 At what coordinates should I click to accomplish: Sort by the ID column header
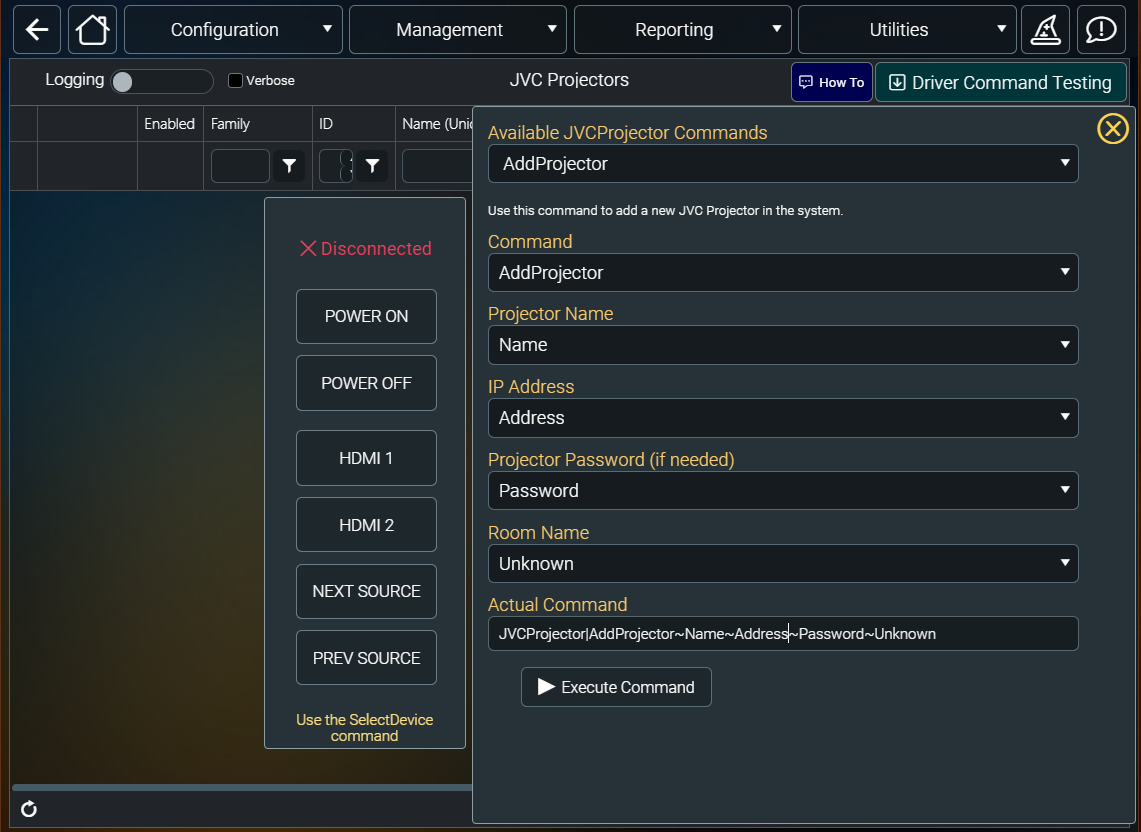point(354,124)
